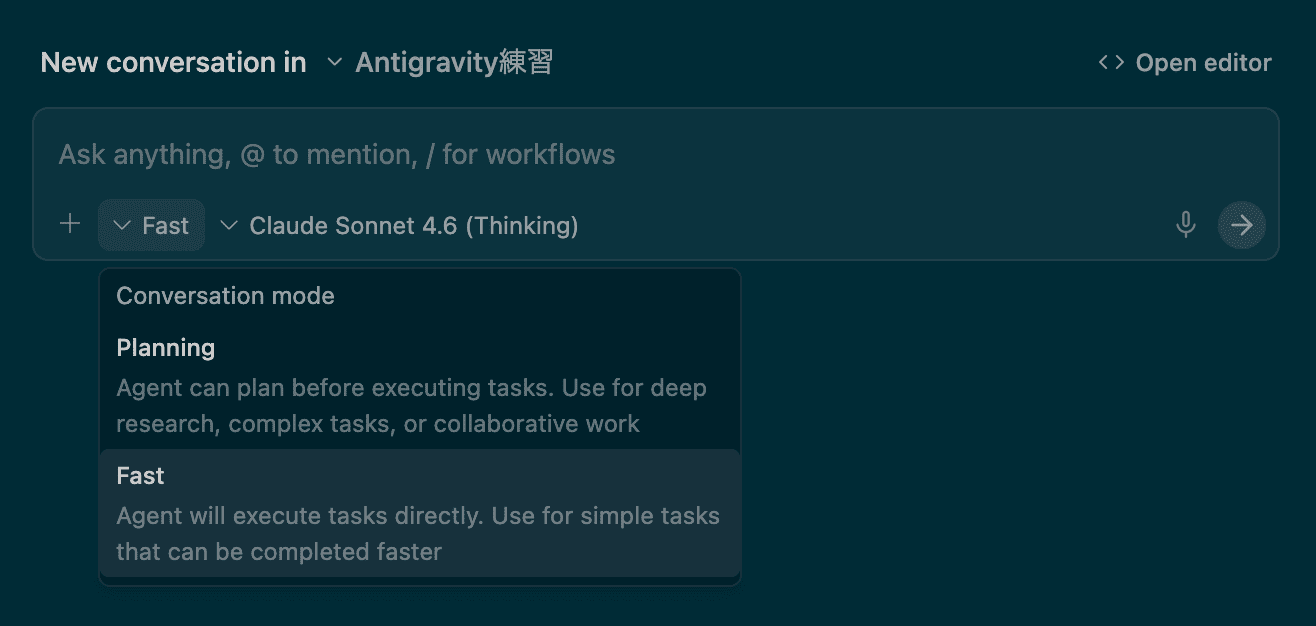Click the New conversation in heading
Image resolution: width=1316 pixels, height=626 pixels.
[x=173, y=63]
